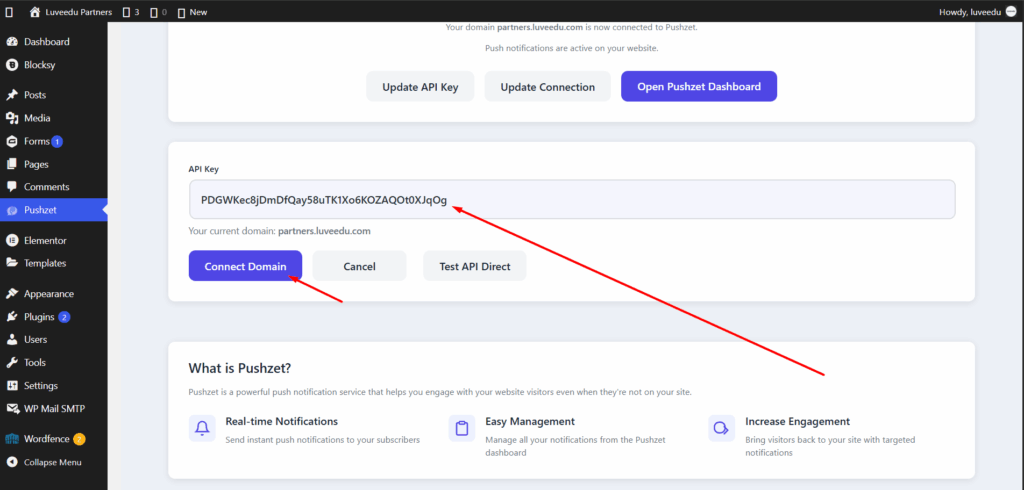Viewport: 1024px width, 490px height.
Task: Click the Update API Key button
Action: click(420, 86)
